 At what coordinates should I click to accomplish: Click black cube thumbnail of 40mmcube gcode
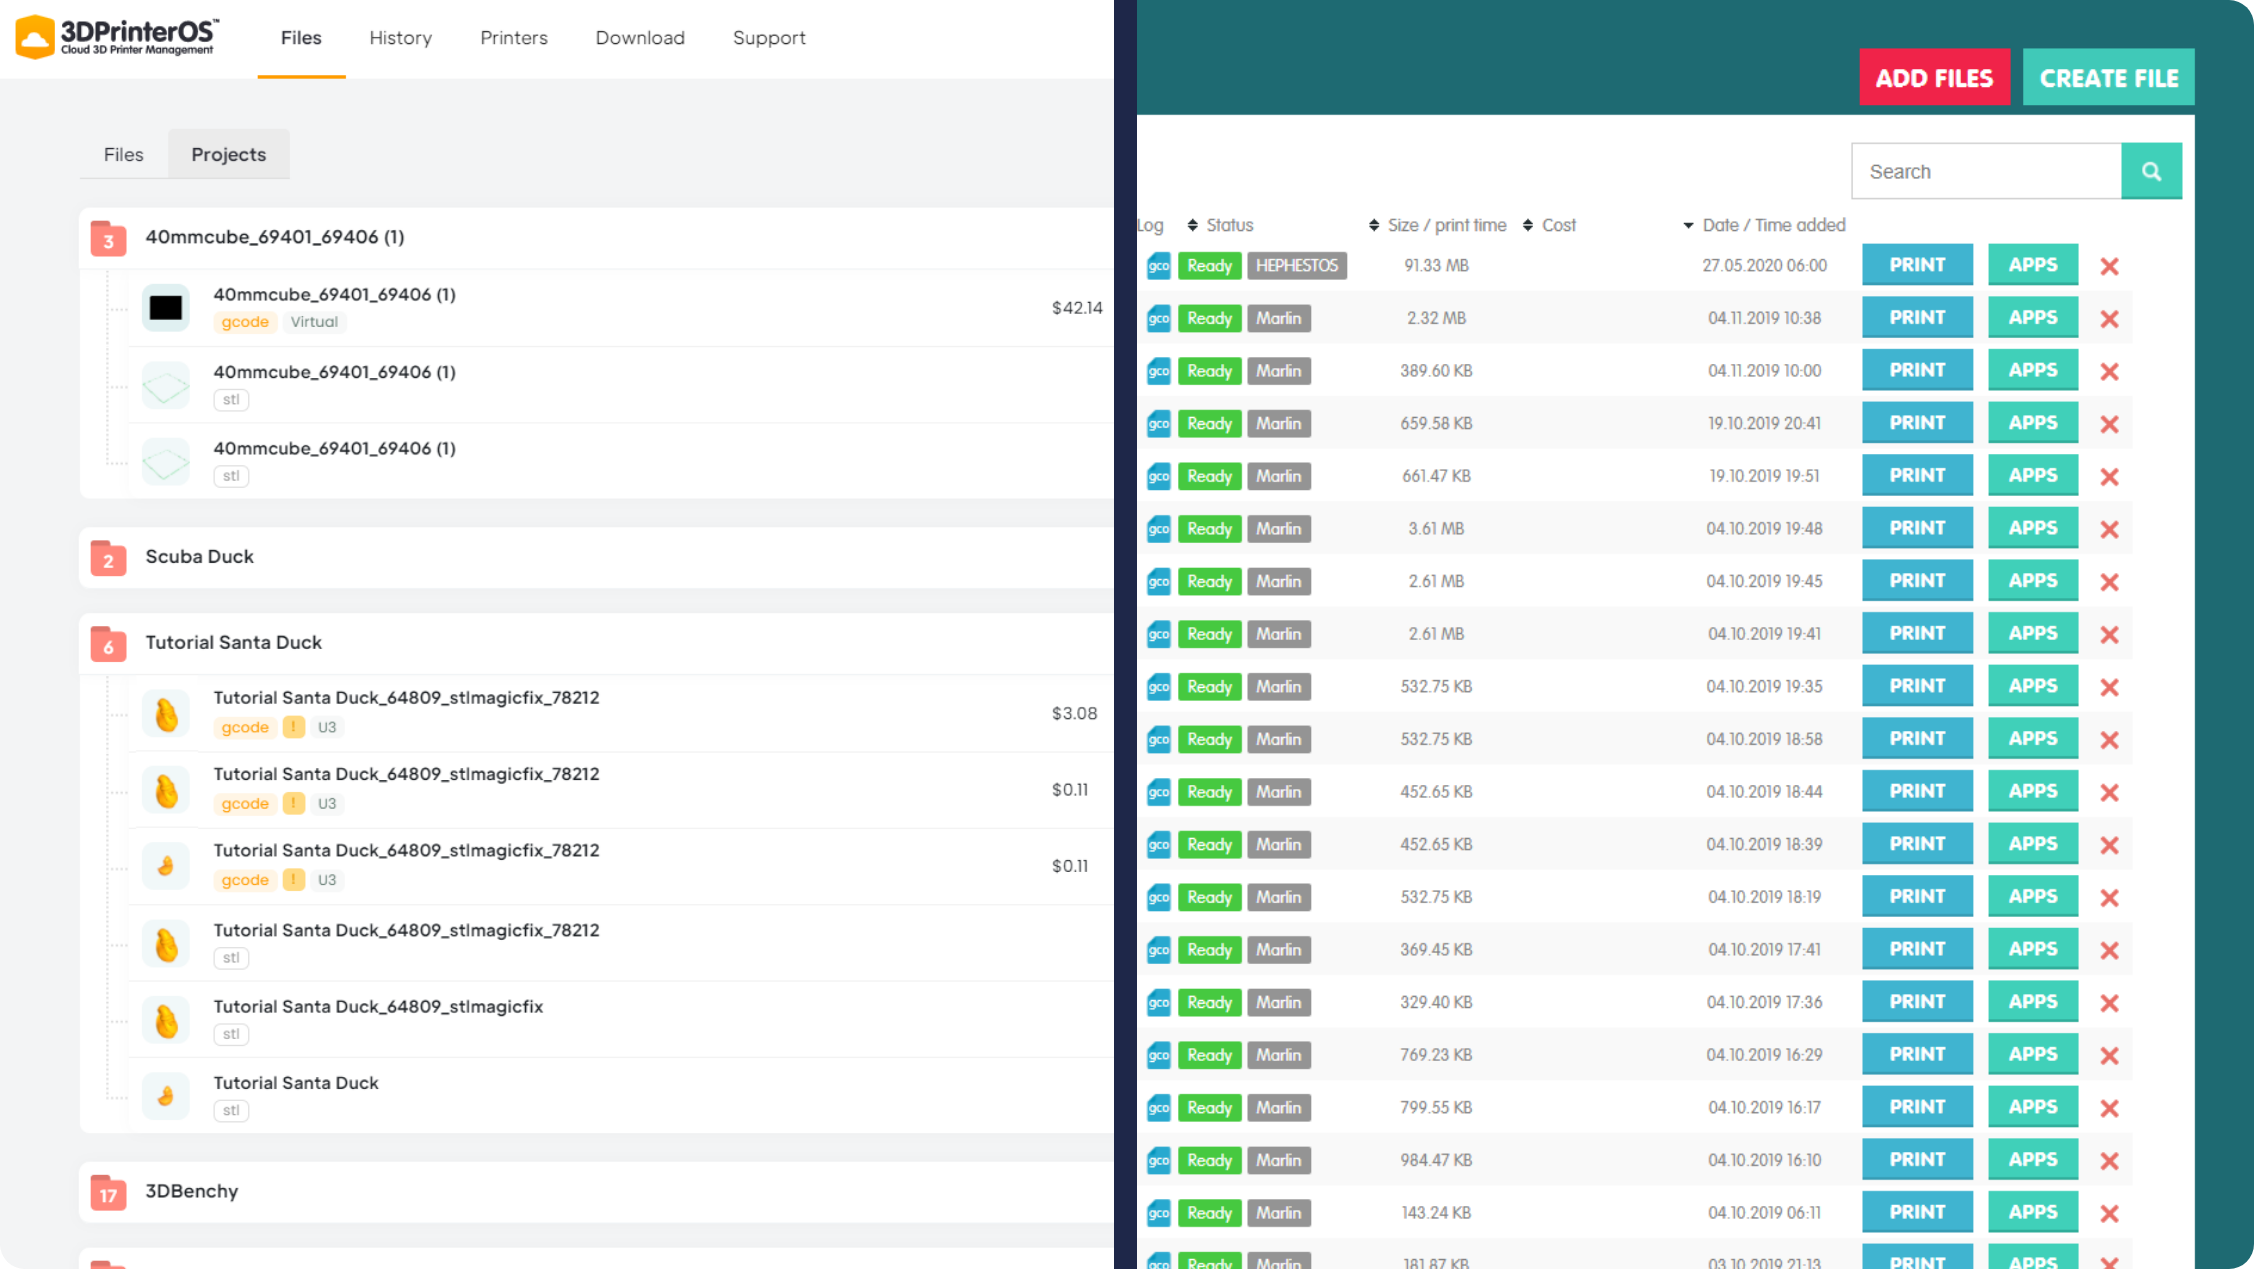[x=166, y=308]
